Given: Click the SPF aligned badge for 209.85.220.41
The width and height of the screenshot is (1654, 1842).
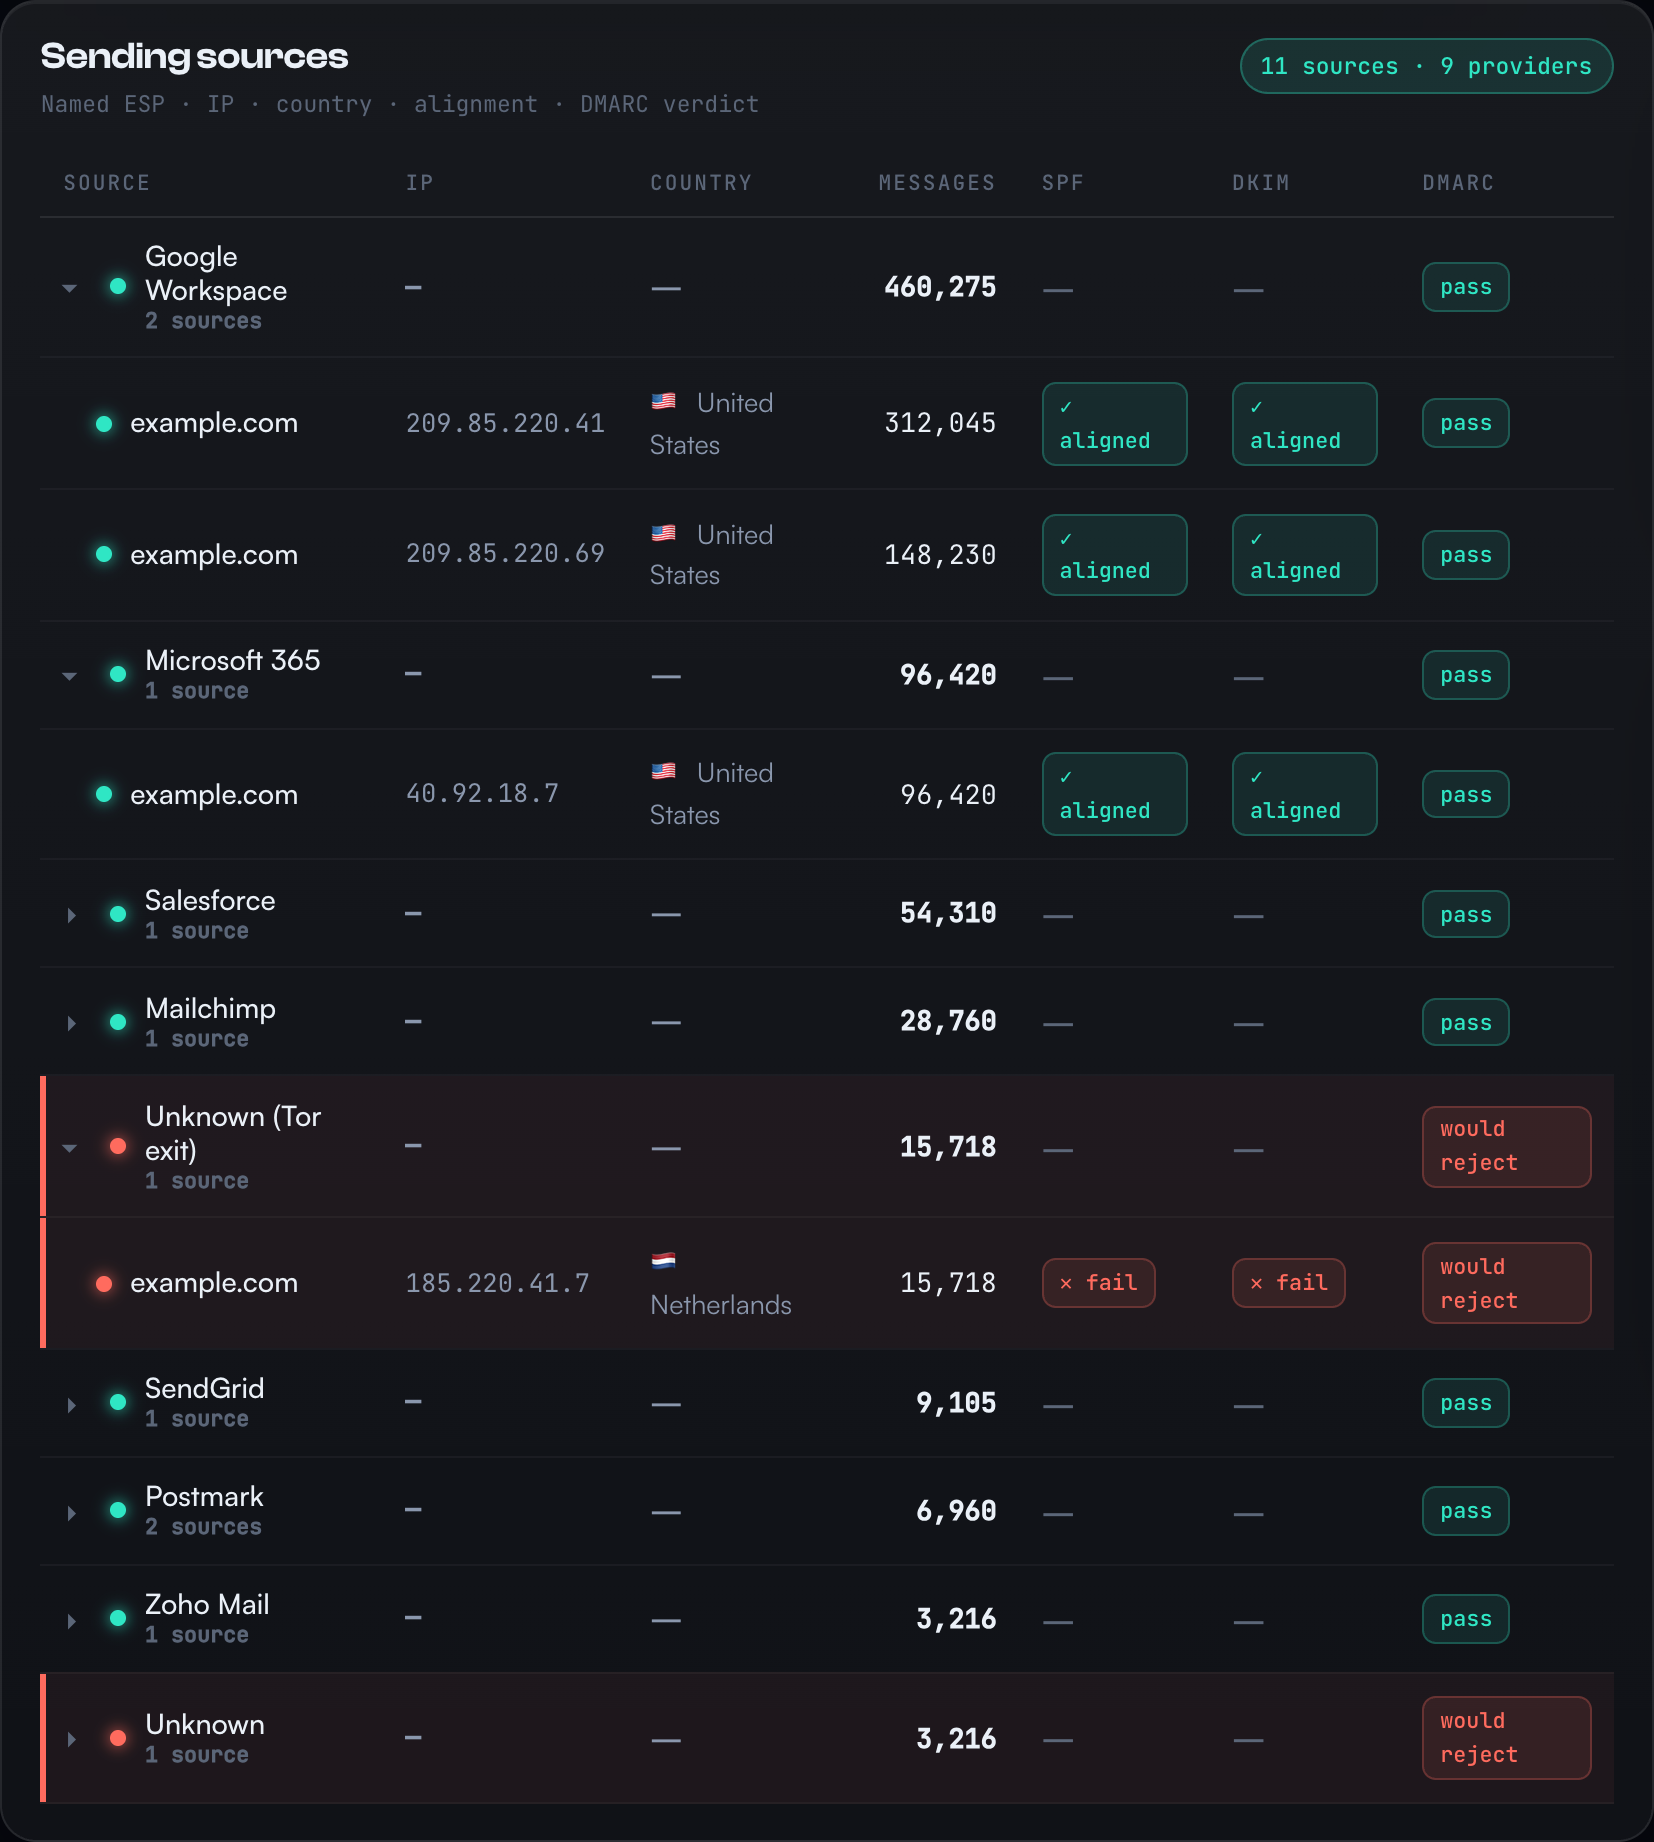Looking at the screenshot, I should coord(1115,424).
